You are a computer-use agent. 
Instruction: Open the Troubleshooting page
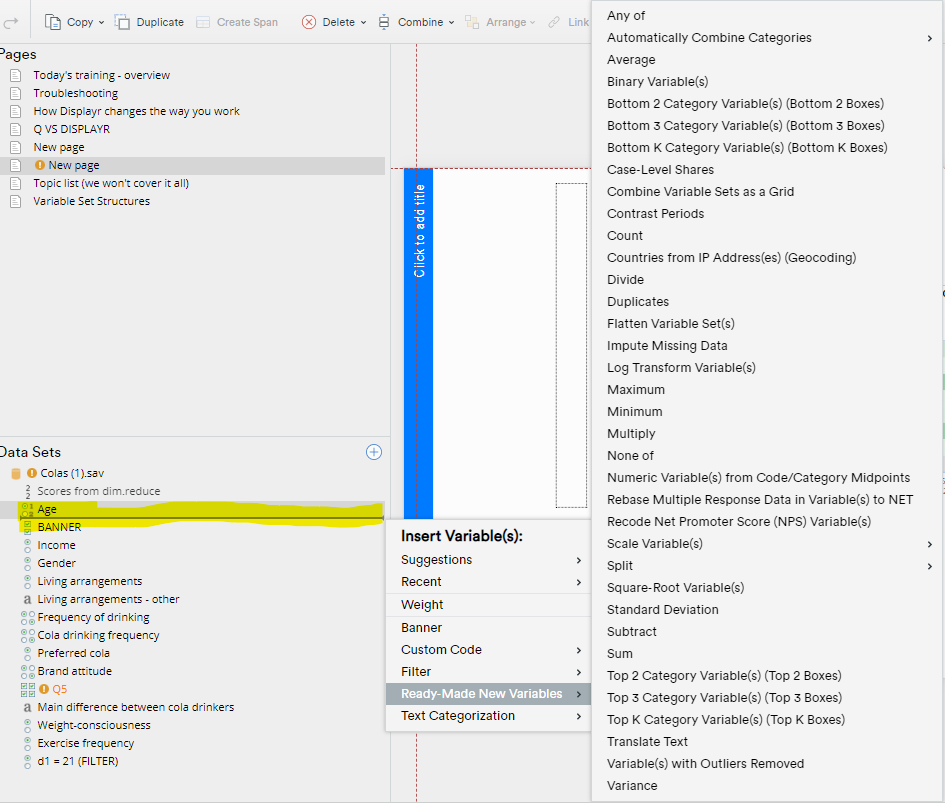[x=76, y=93]
